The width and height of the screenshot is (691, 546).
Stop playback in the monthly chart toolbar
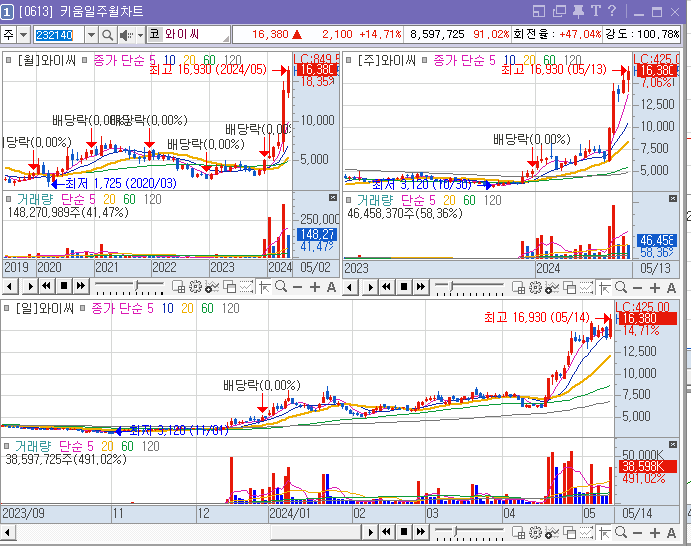[x=64, y=287]
